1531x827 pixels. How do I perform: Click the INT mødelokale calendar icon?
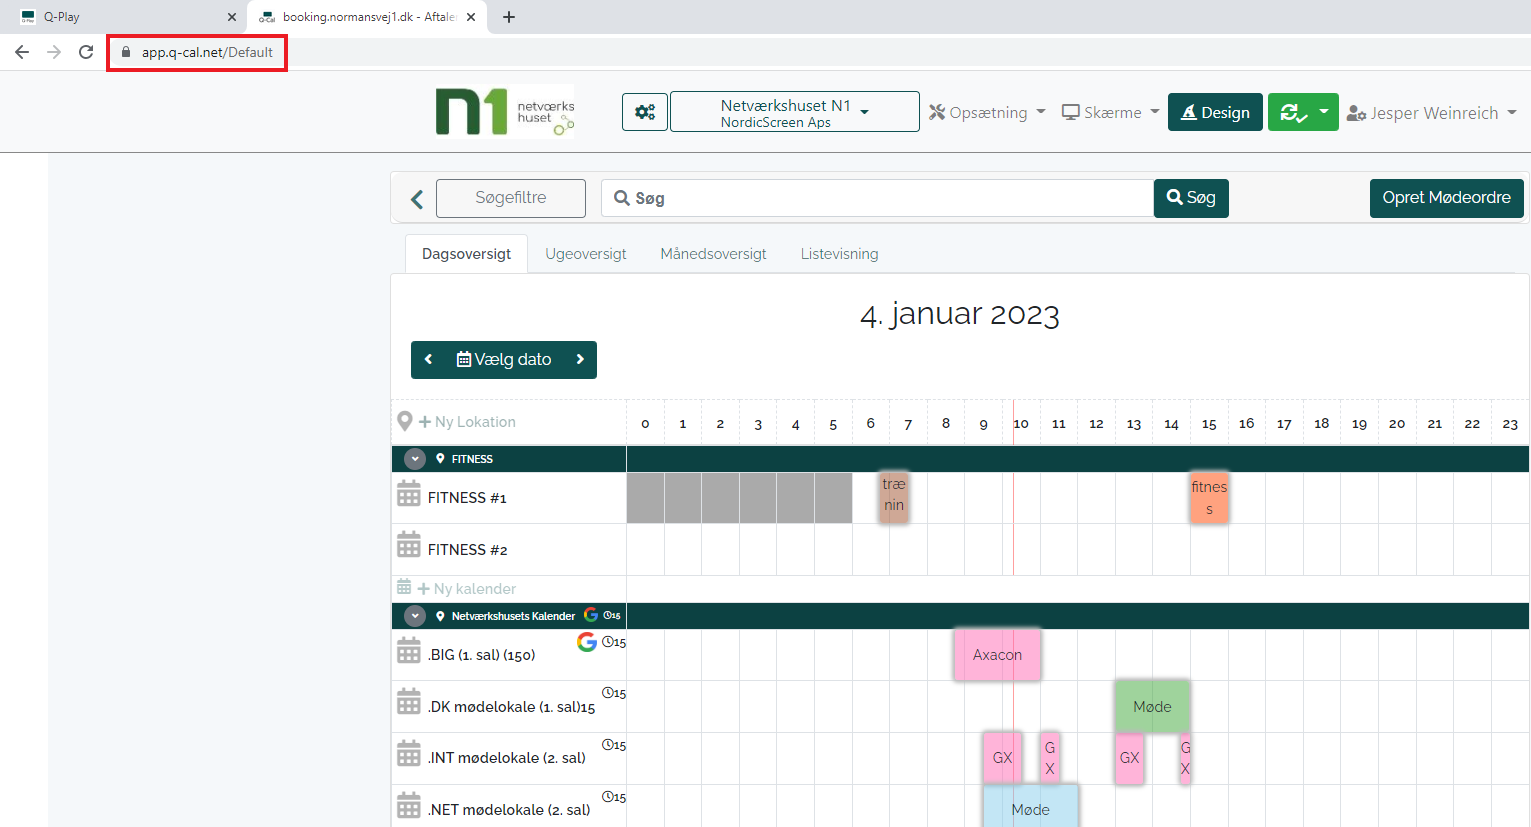(x=409, y=753)
